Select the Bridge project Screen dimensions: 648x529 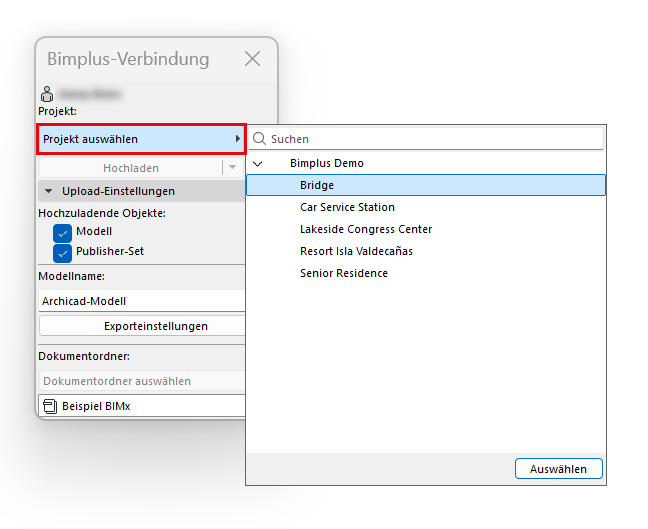[426, 185]
